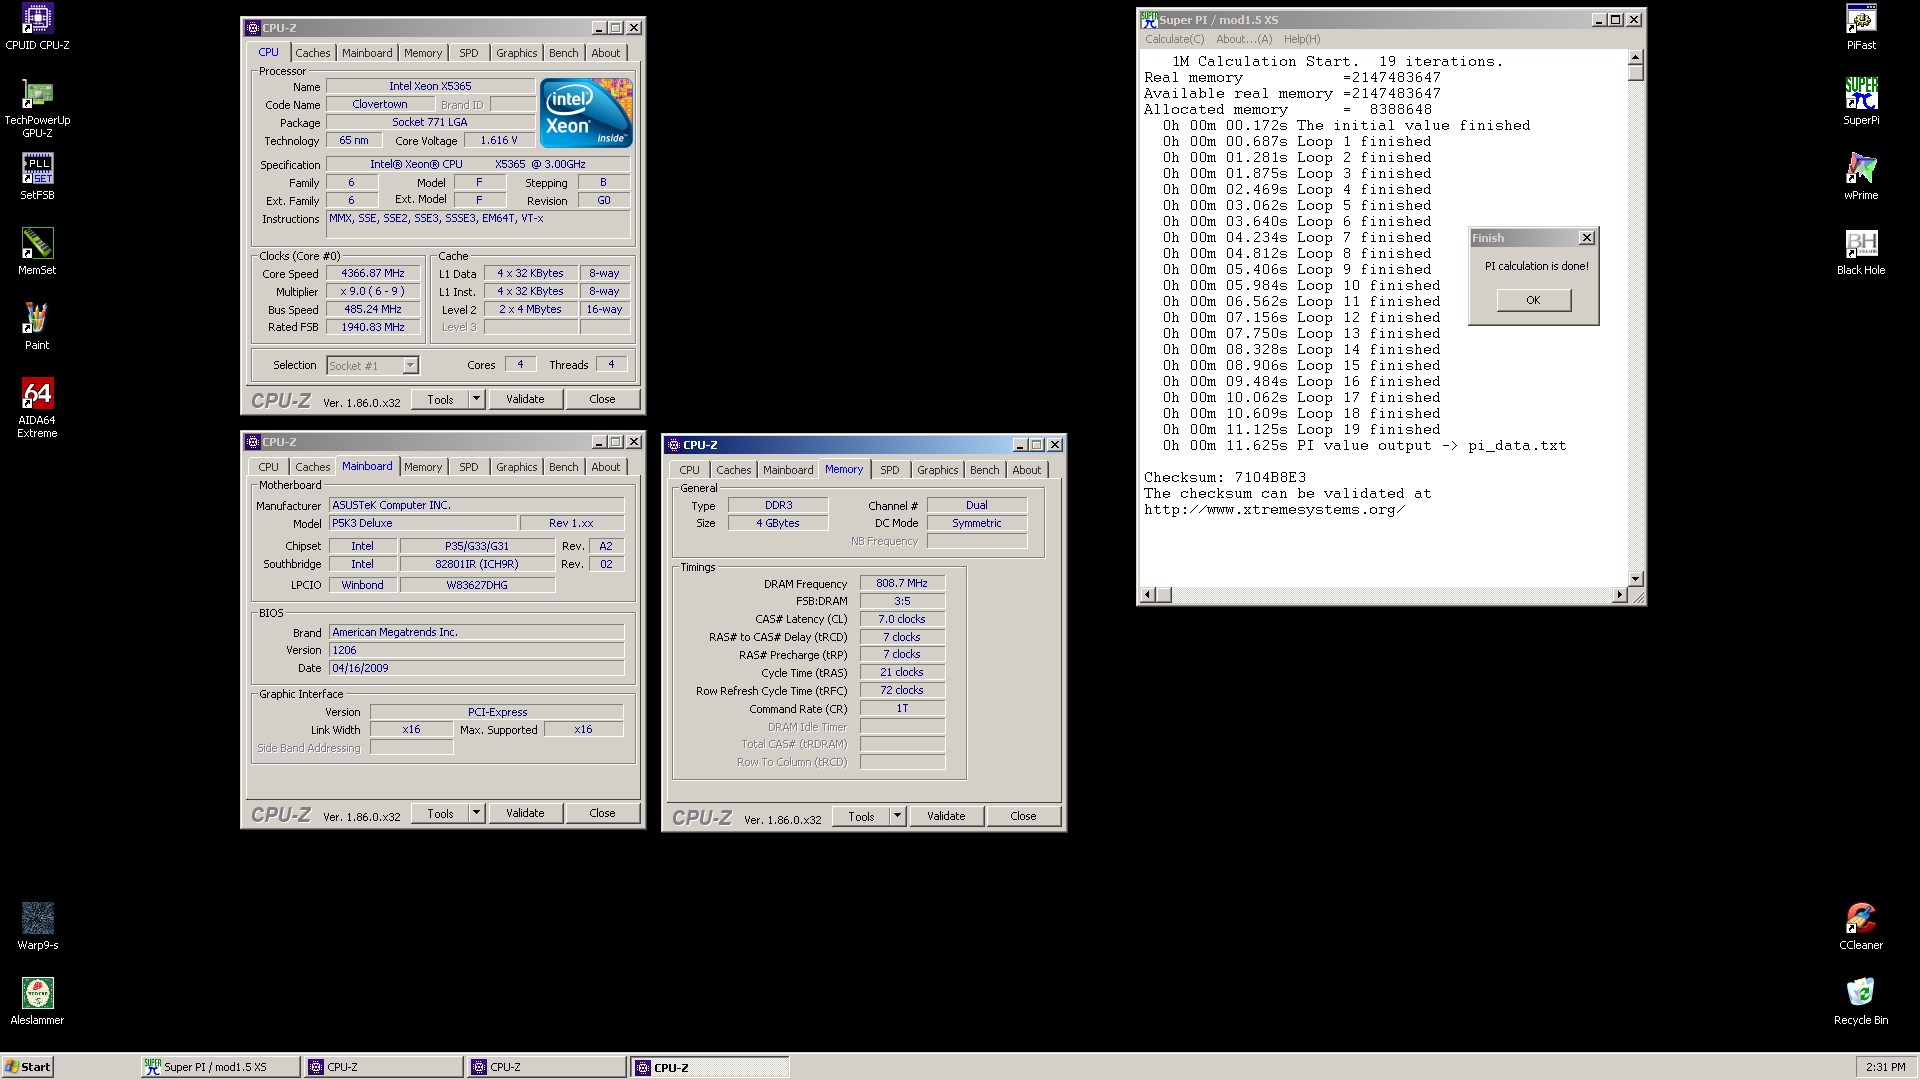Click the DRAM Frequency value 808.7 MHz
This screenshot has height=1080, width=1920.
tap(902, 583)
